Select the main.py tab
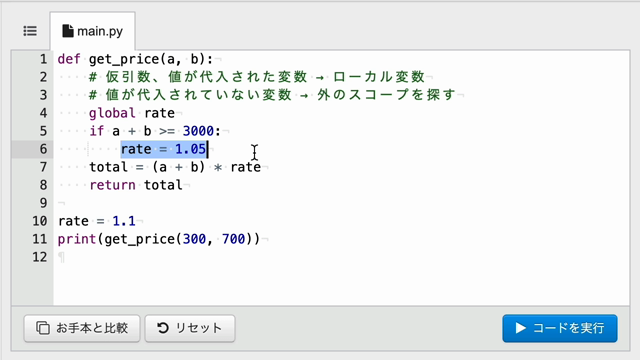 coord(93,31)
